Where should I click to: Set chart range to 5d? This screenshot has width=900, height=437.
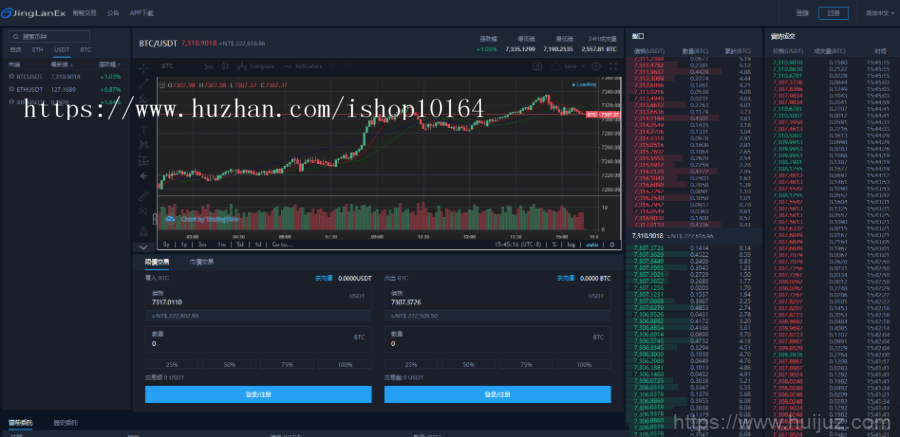coord(240,244)
